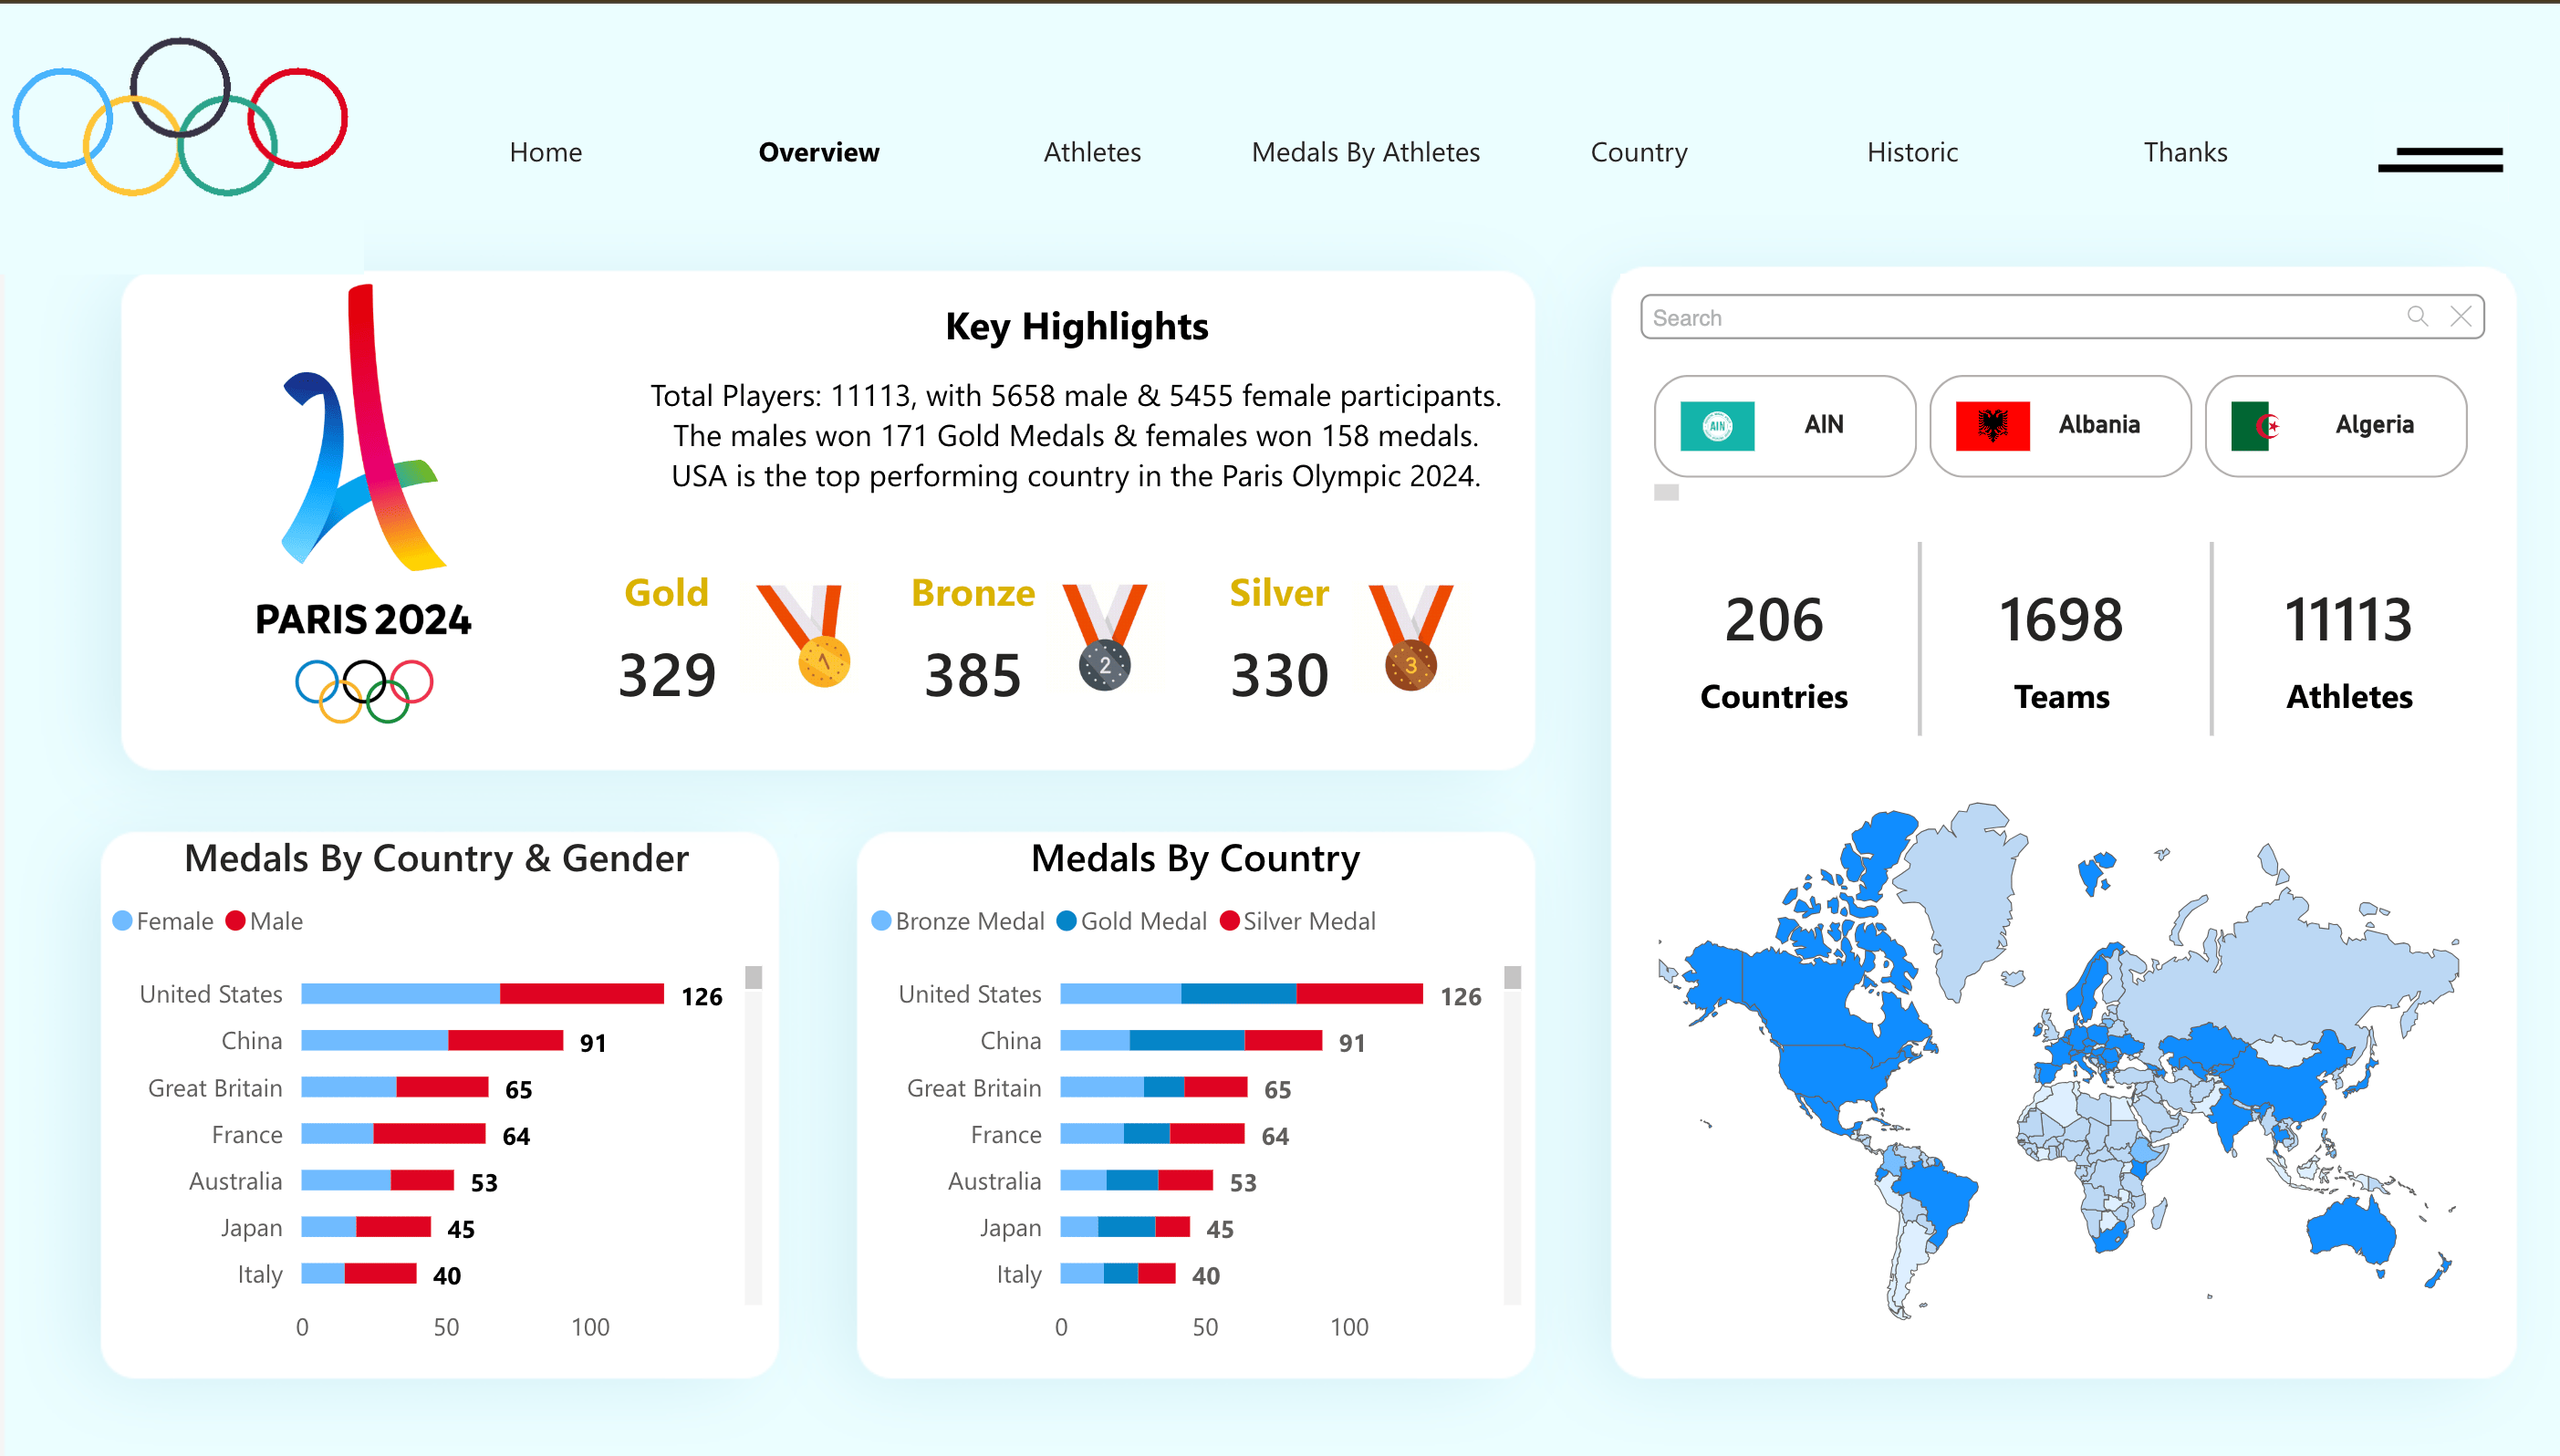Toggle the Male legend item

263,920
